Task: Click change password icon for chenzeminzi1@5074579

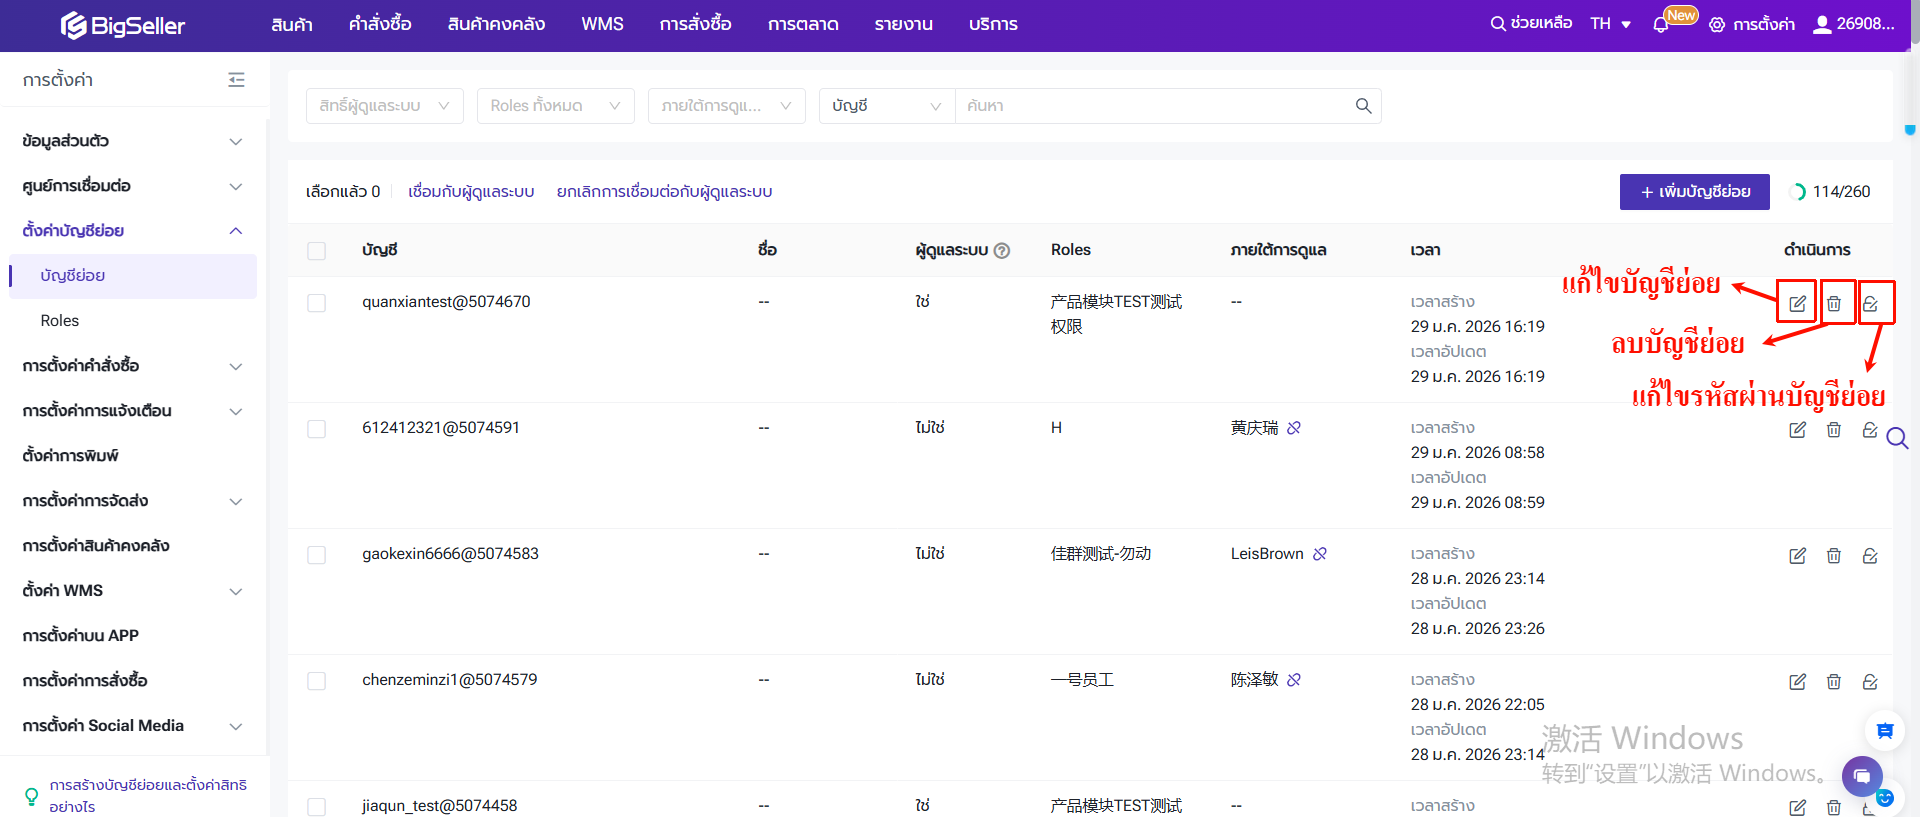Action: [1869, 681]
